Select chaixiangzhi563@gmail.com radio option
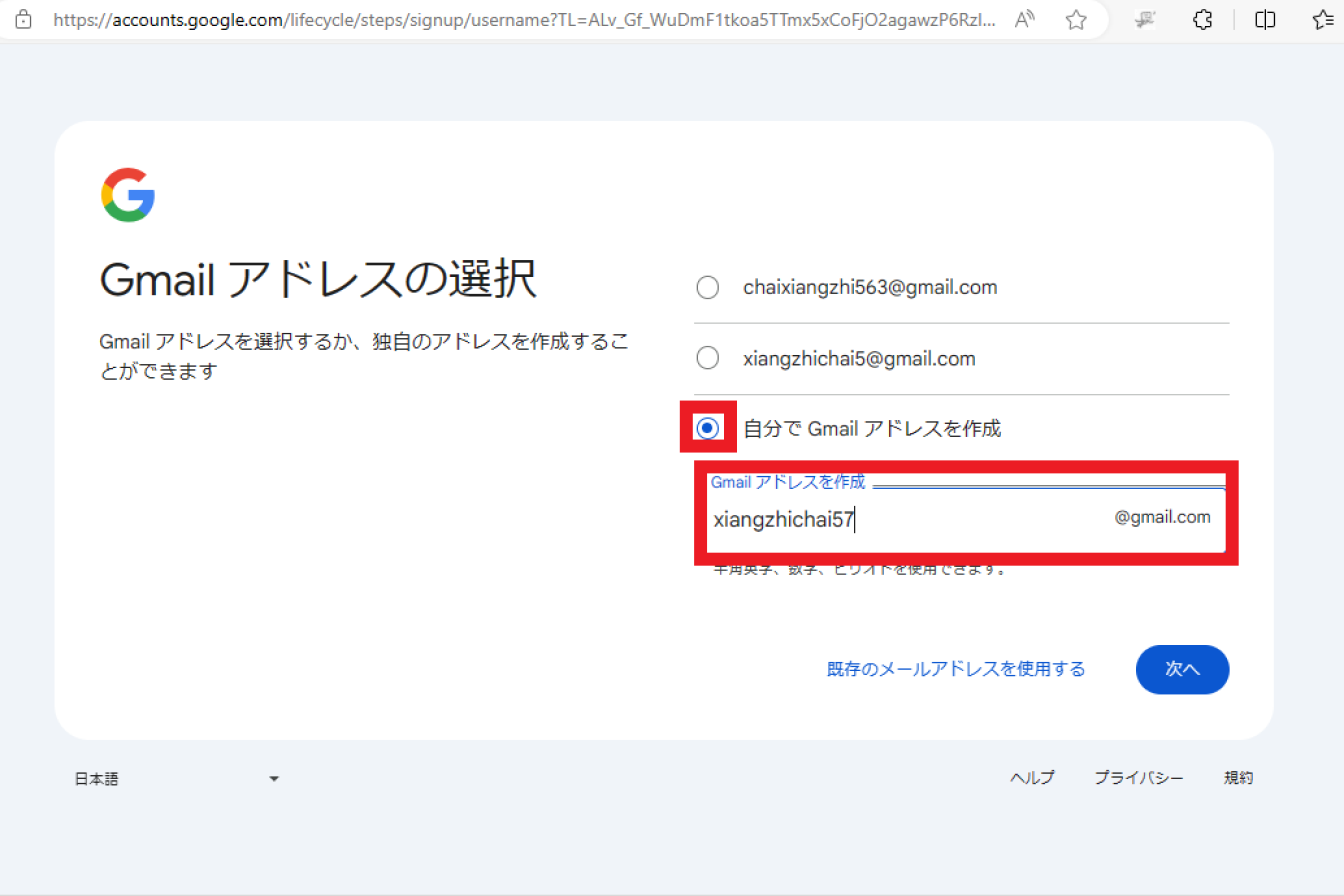The width and height of the screenshot is (1344, 896). pyautogui.click(x=707, y=288)
